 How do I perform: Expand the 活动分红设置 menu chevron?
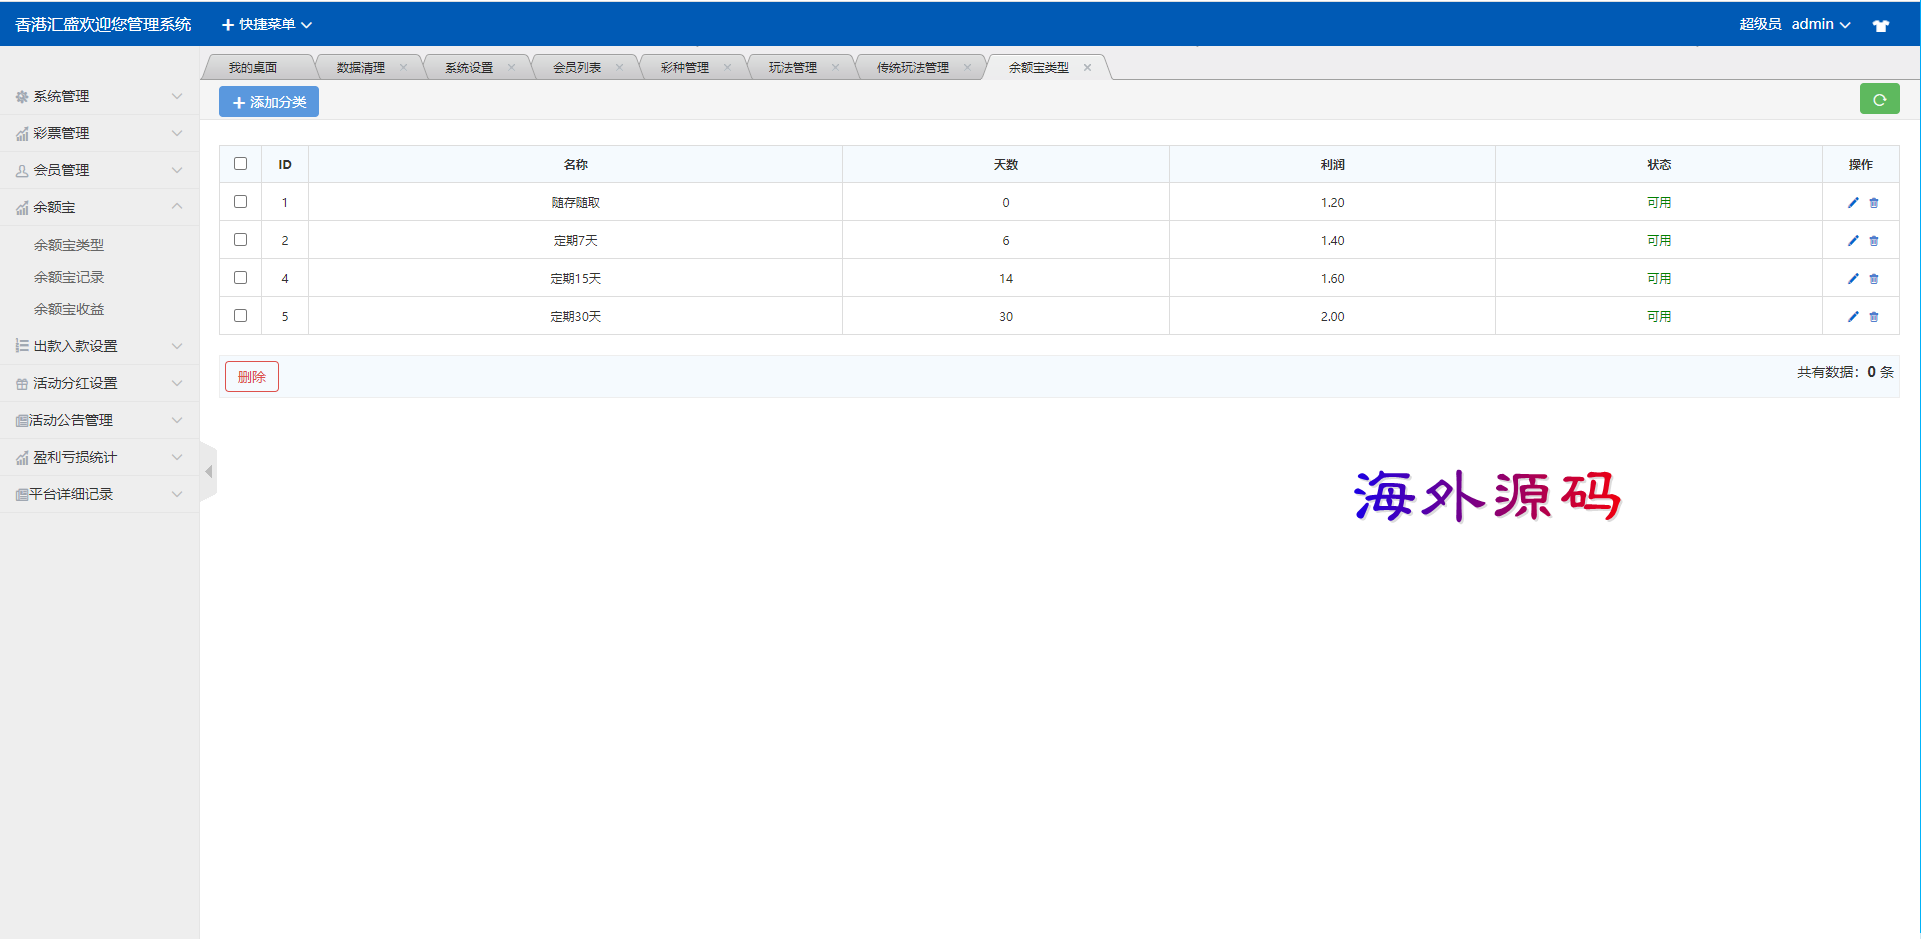(177, 384)
